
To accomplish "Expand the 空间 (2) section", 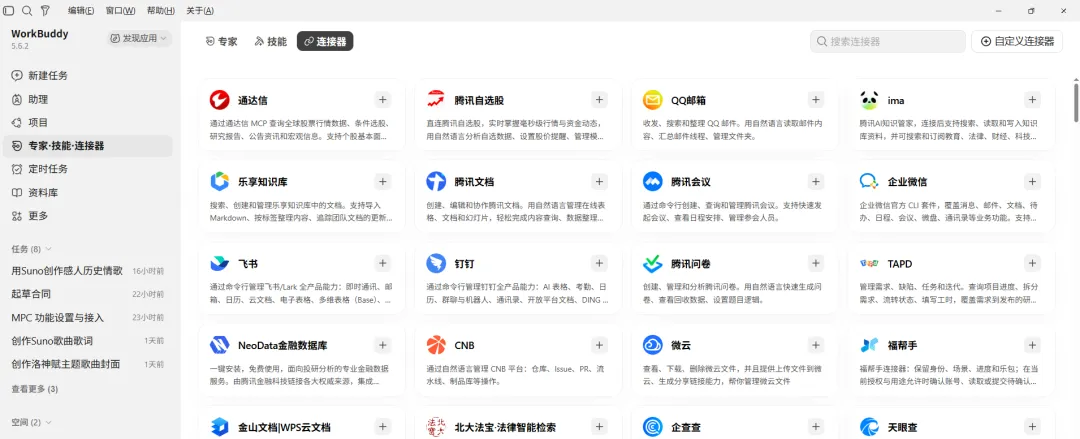I will [x=32, y=422].
